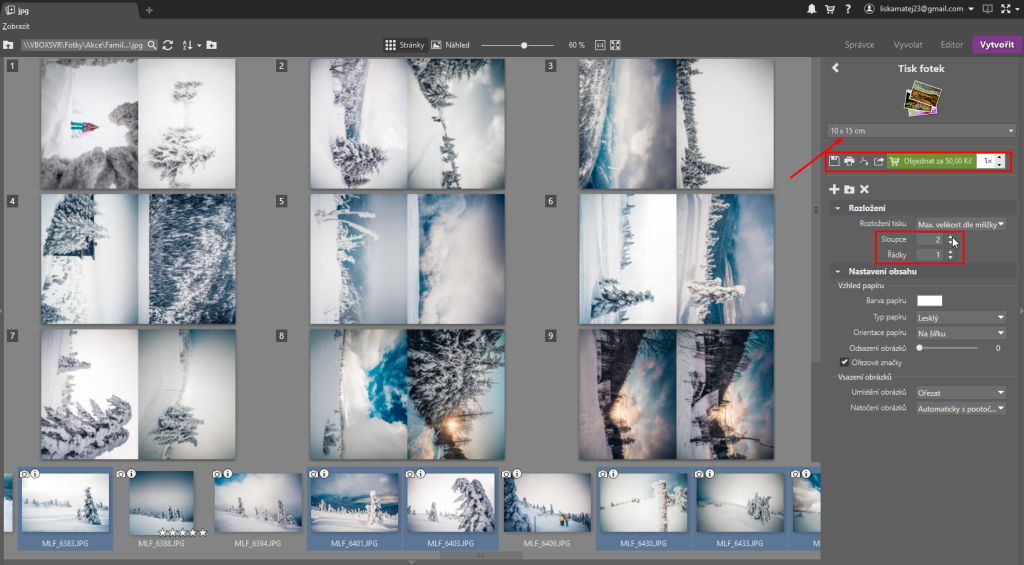Go back with the Tisk fotek arrow

835,68
